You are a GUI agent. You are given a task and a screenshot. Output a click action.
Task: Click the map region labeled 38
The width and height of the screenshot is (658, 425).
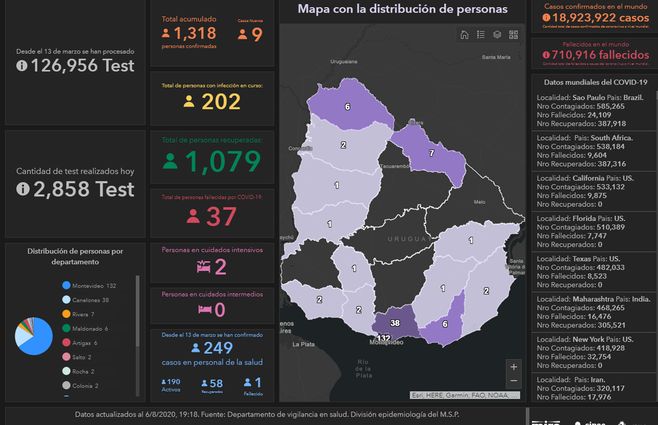click(x=394, y=324)
